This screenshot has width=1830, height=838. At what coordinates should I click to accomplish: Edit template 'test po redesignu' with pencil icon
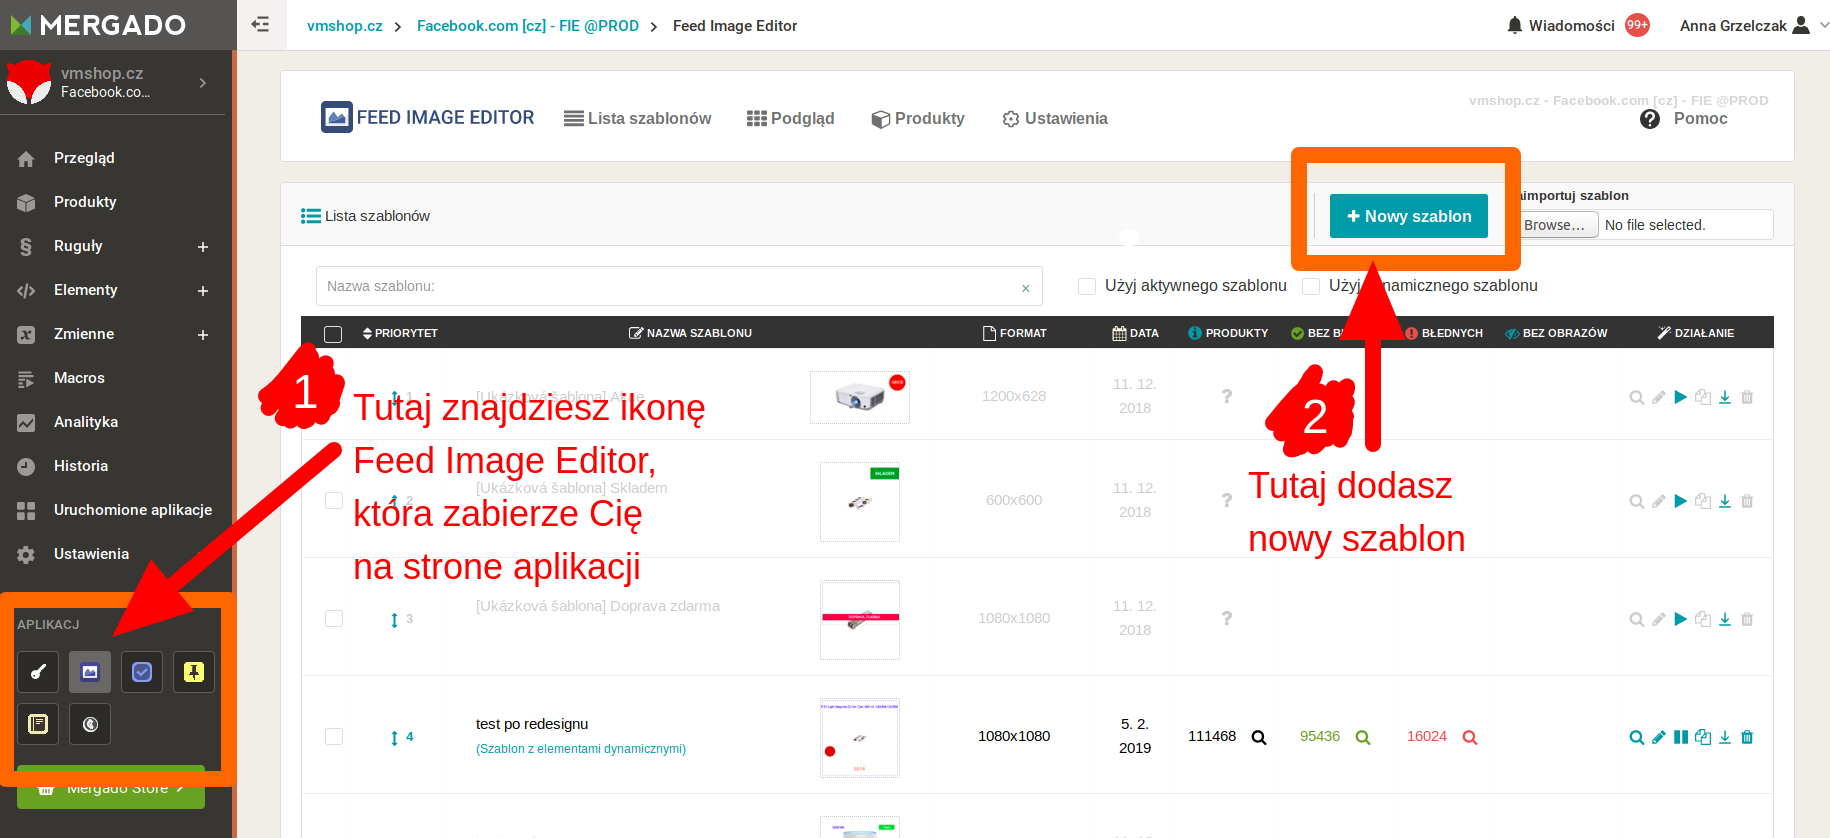click(1658, 737)
